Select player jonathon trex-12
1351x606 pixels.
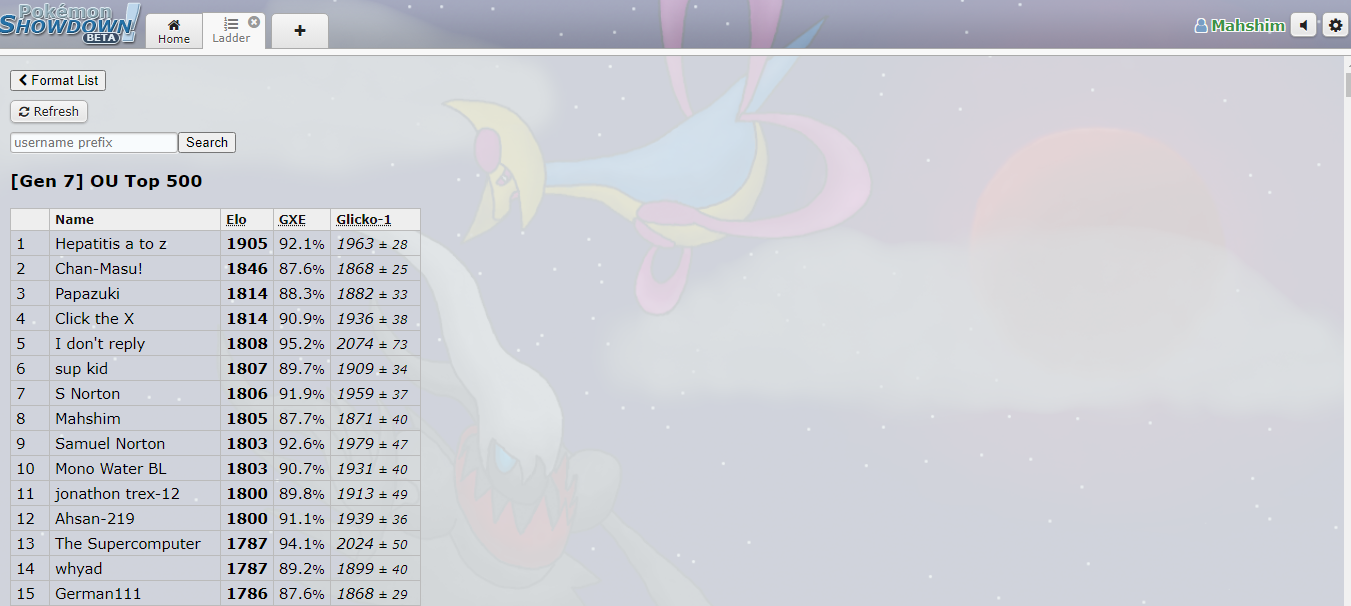coord(117,493)
